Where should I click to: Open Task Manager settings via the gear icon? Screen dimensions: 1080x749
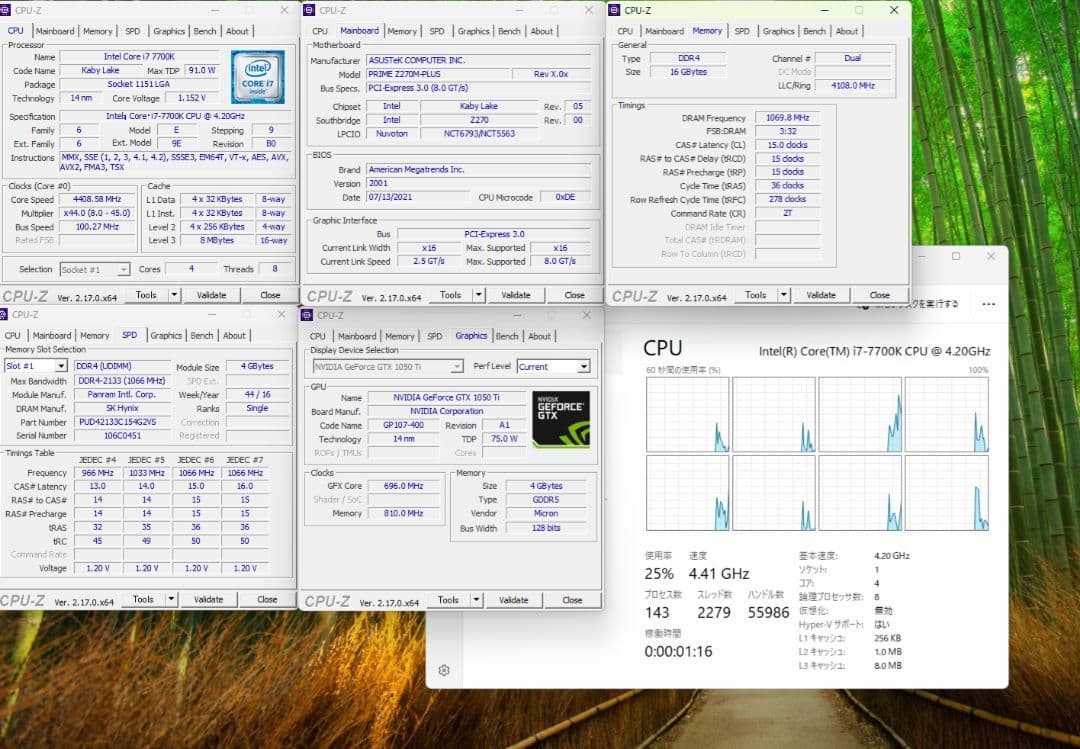(x=444, y=672)
